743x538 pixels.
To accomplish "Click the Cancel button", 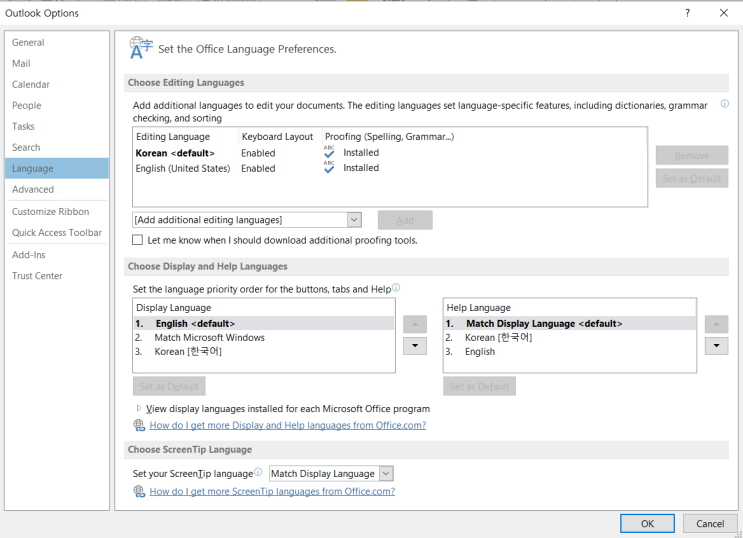I will (710, 523).
